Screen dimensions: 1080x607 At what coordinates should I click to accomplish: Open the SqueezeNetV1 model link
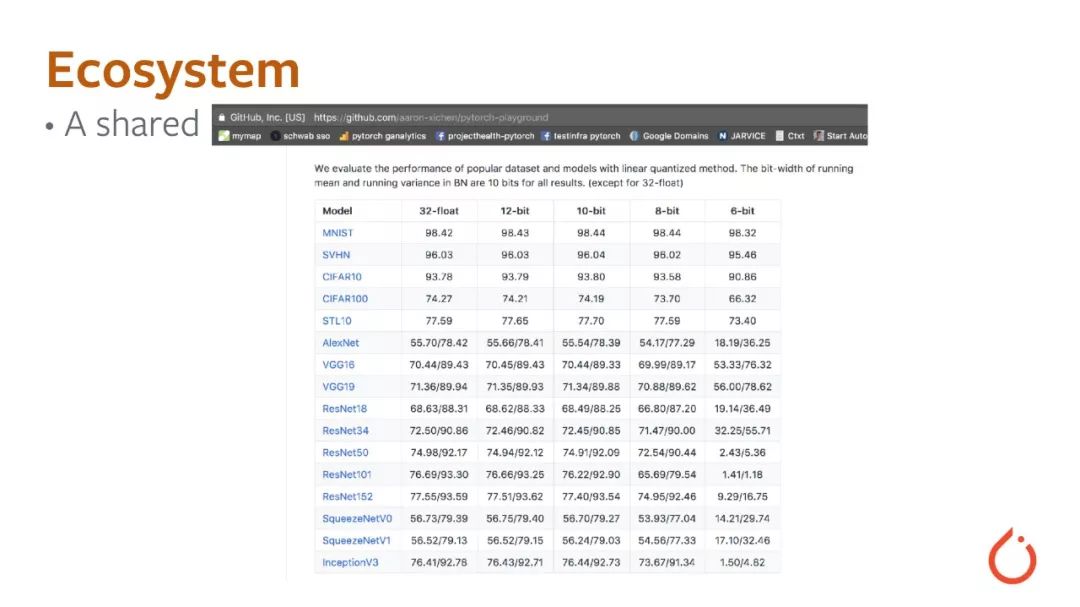356,541
